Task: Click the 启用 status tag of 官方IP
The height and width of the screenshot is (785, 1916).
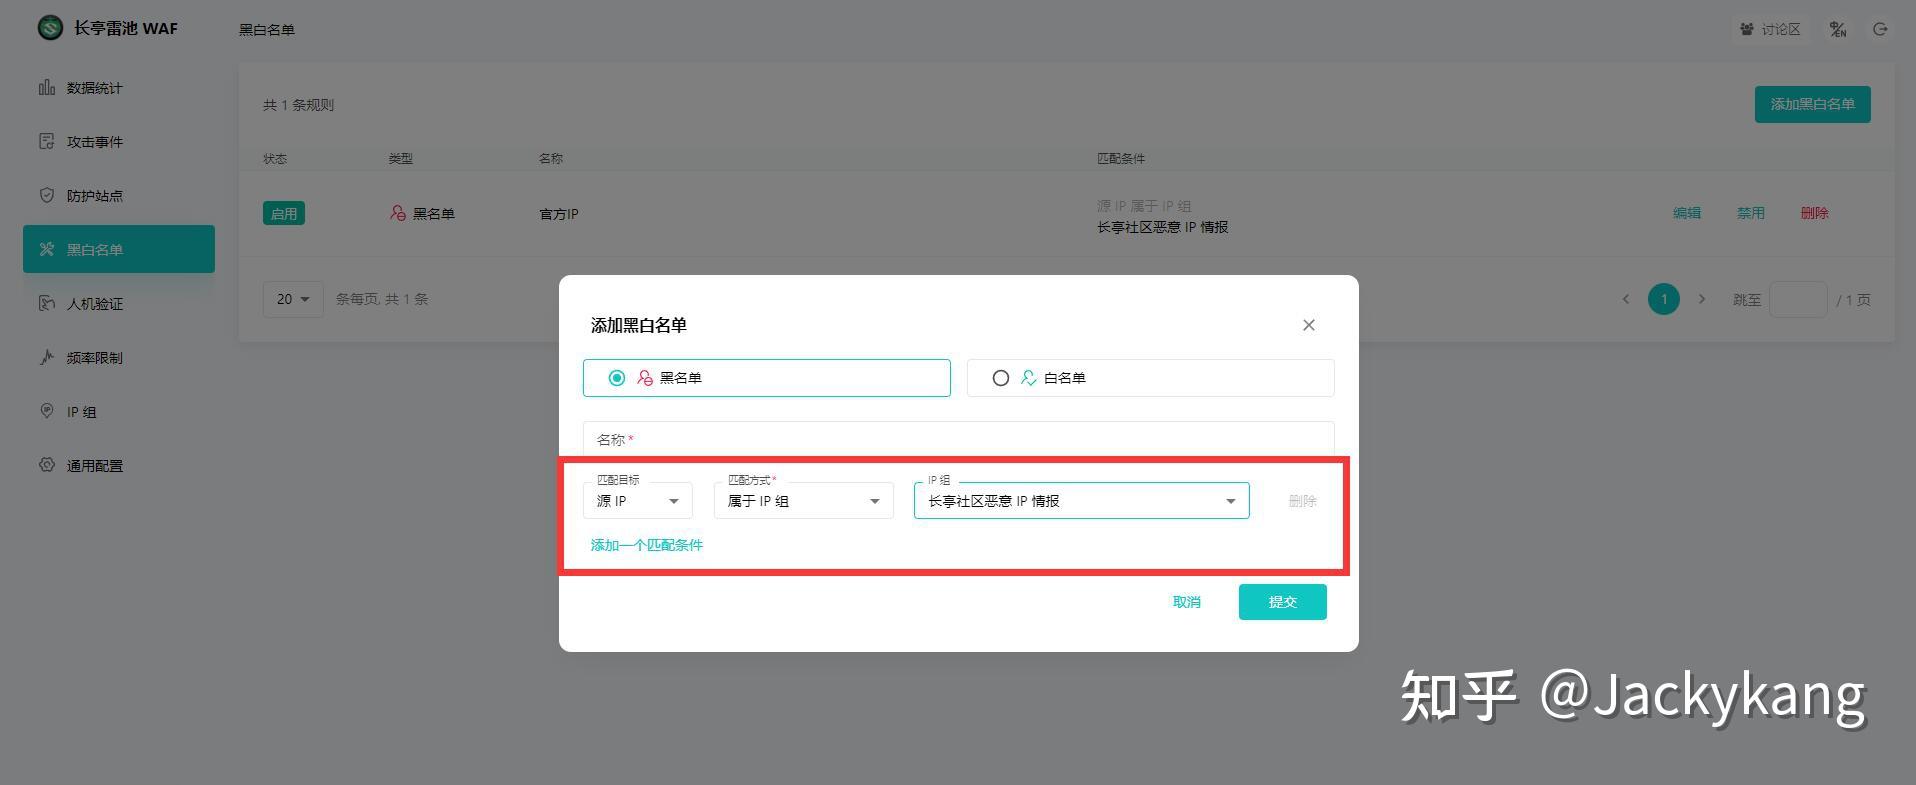Action: click(284, 213)
